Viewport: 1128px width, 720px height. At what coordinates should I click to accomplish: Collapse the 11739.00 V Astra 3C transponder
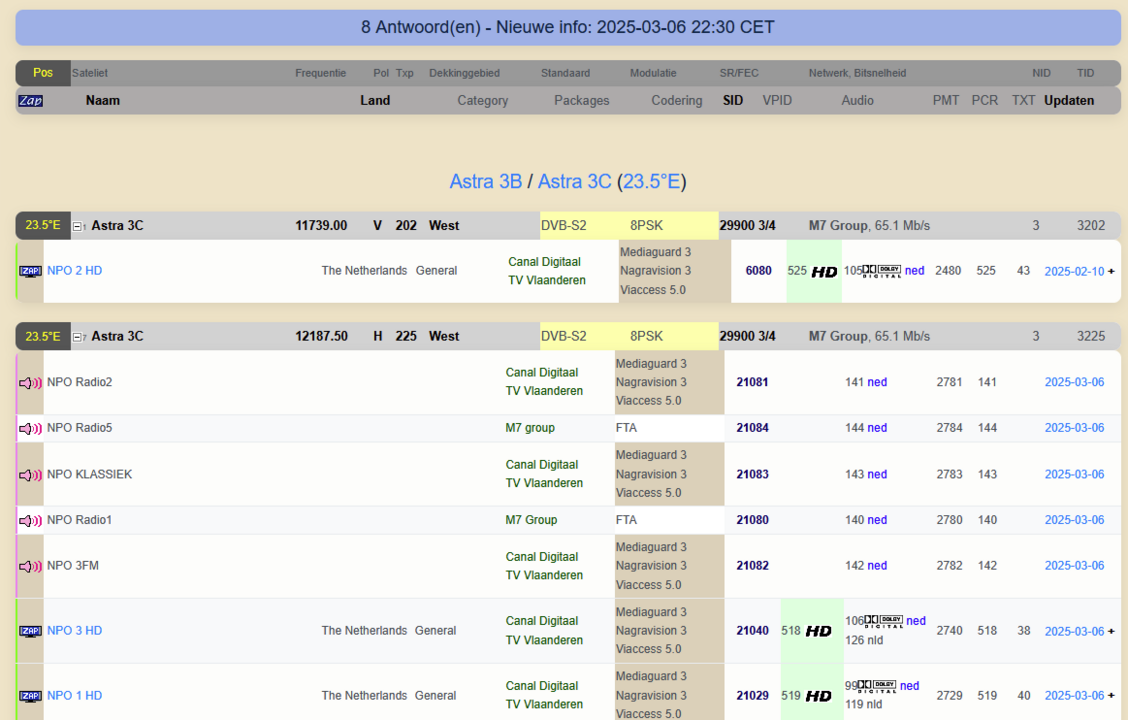pos(79,226)
